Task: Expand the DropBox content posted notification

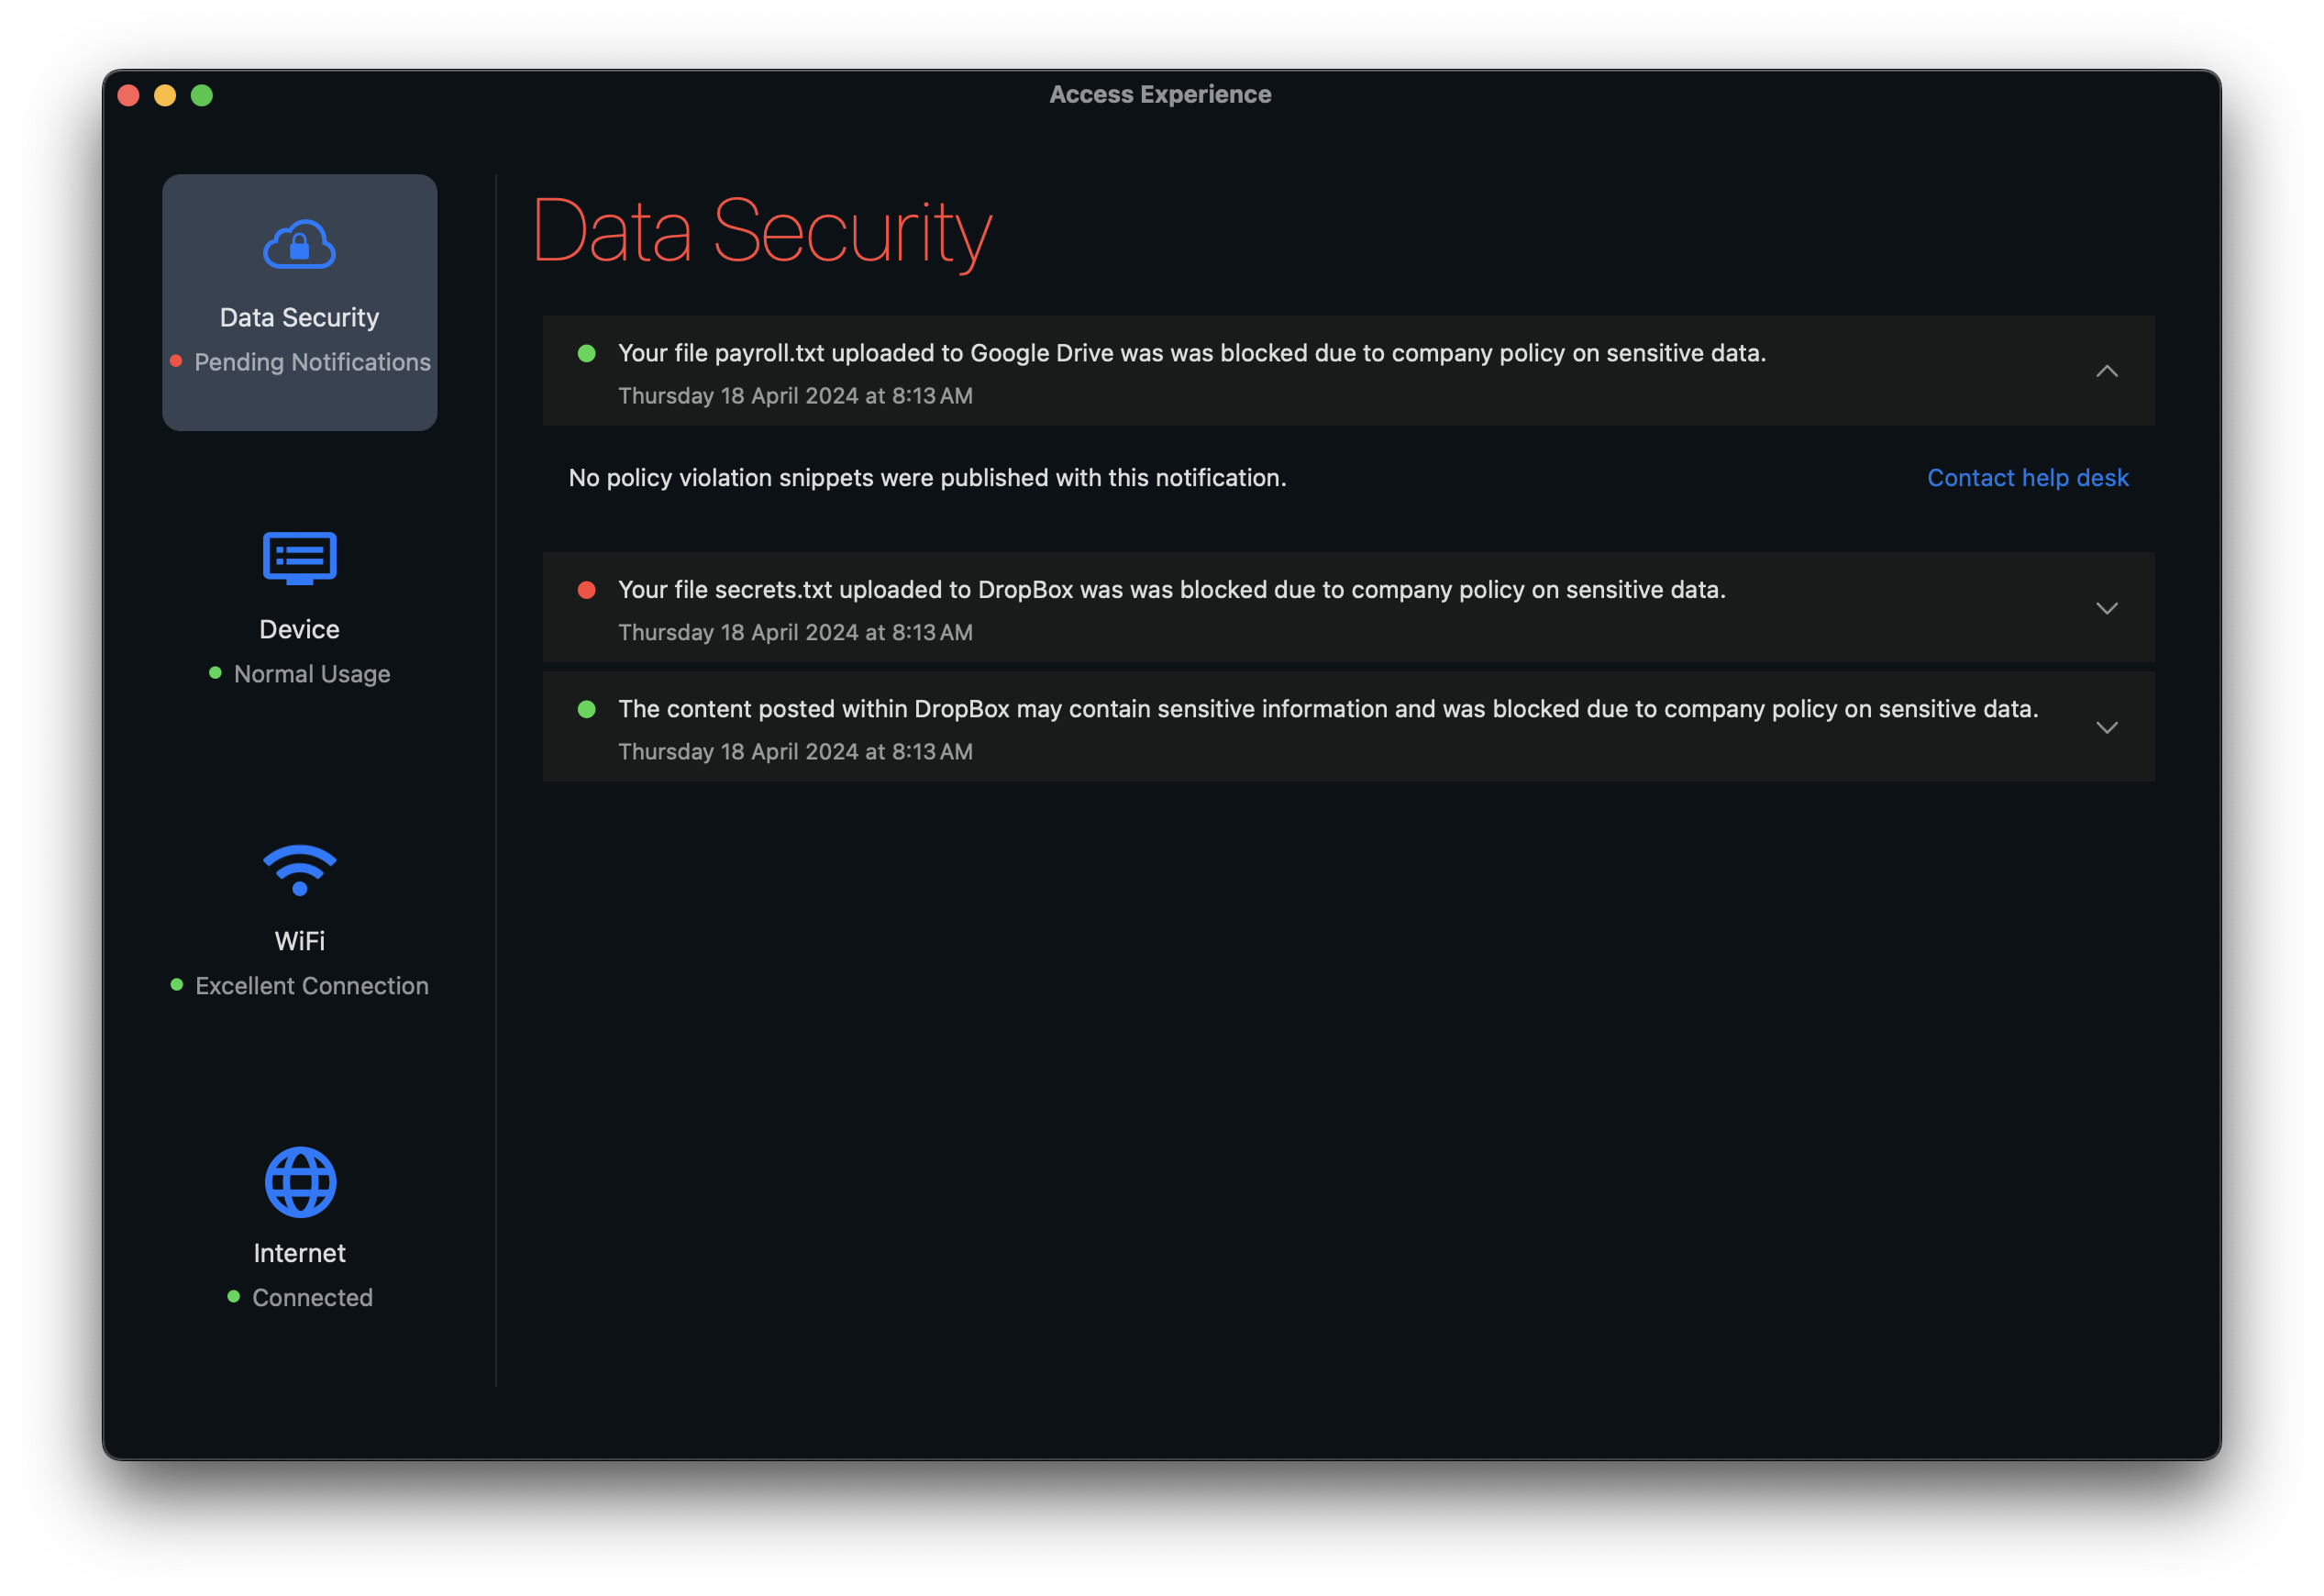Action: [x=2106, y=727]
